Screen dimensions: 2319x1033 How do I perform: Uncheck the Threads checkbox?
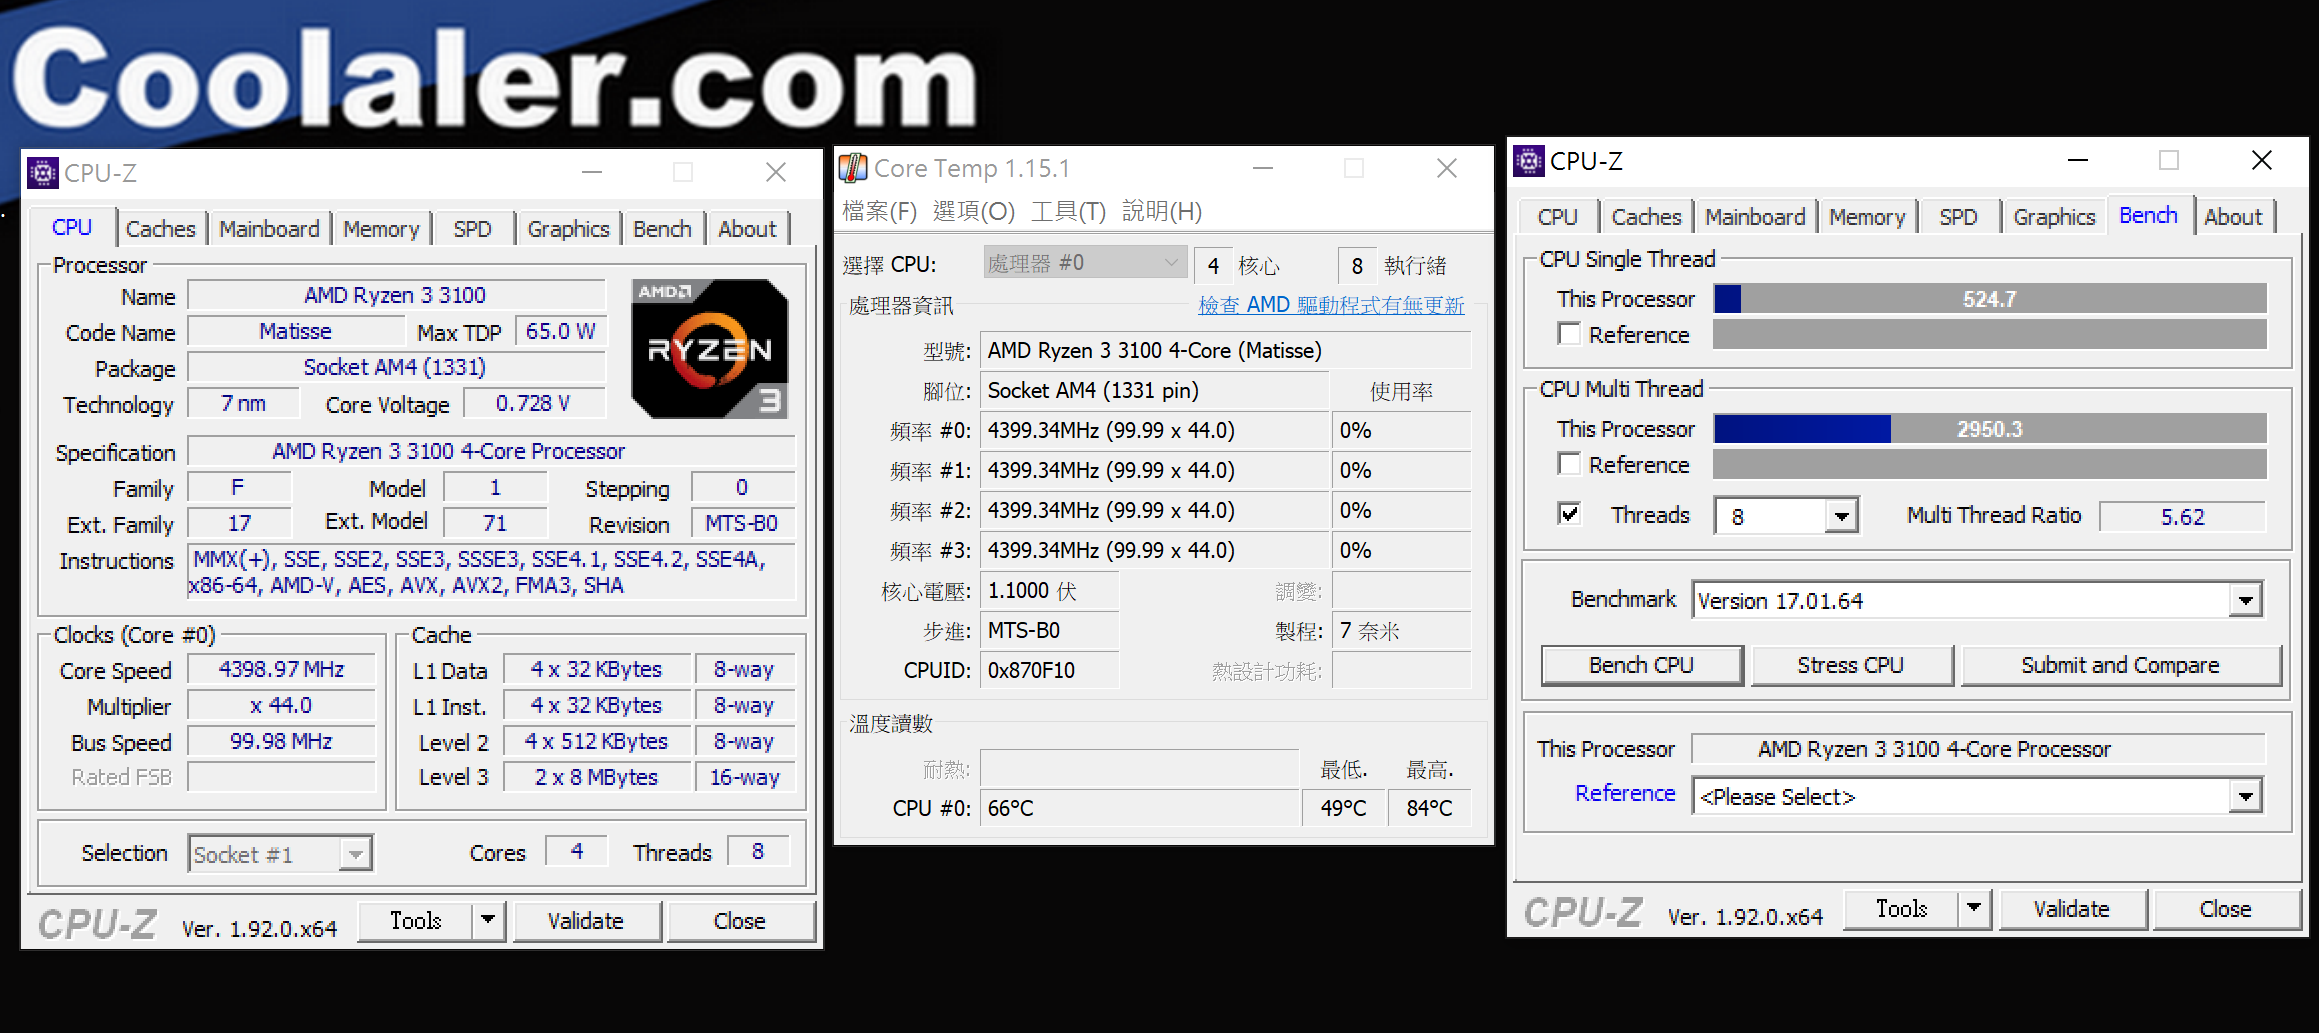1570,514
